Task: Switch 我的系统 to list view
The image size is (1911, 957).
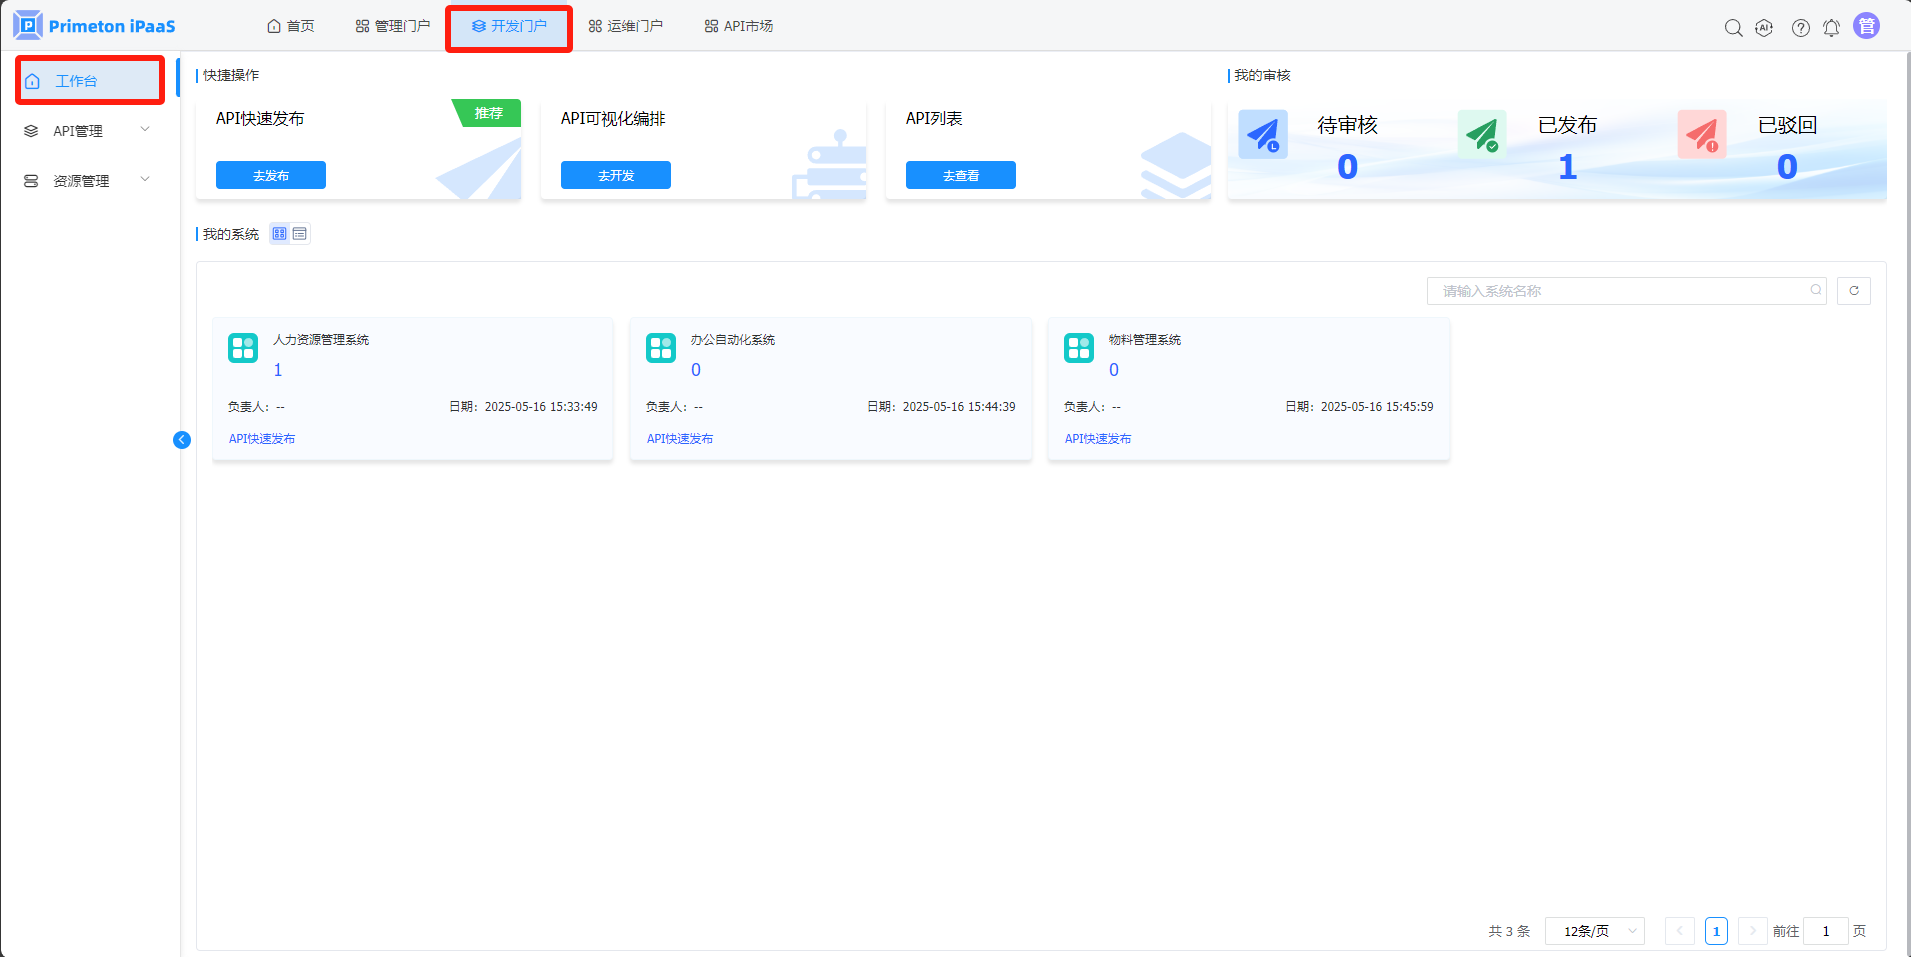Action: tap(300, 234)
